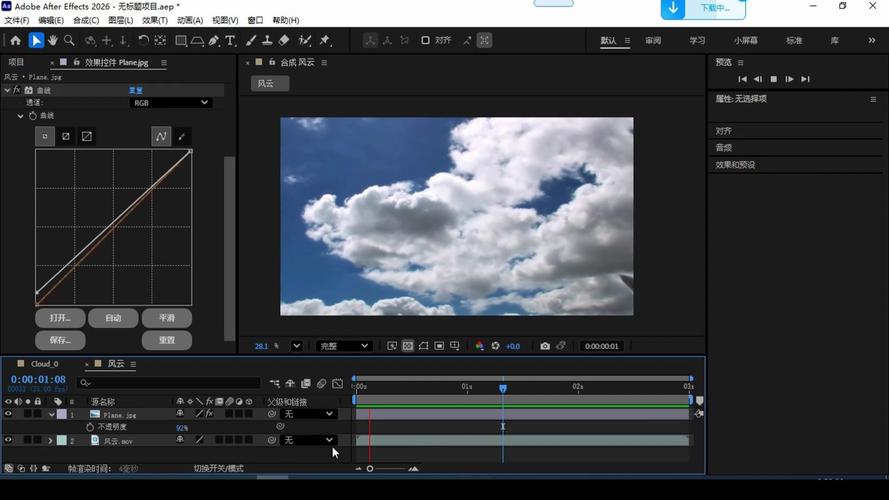
Task: Hide the Plane.jpg layer with eye icon
Action: 8,414
